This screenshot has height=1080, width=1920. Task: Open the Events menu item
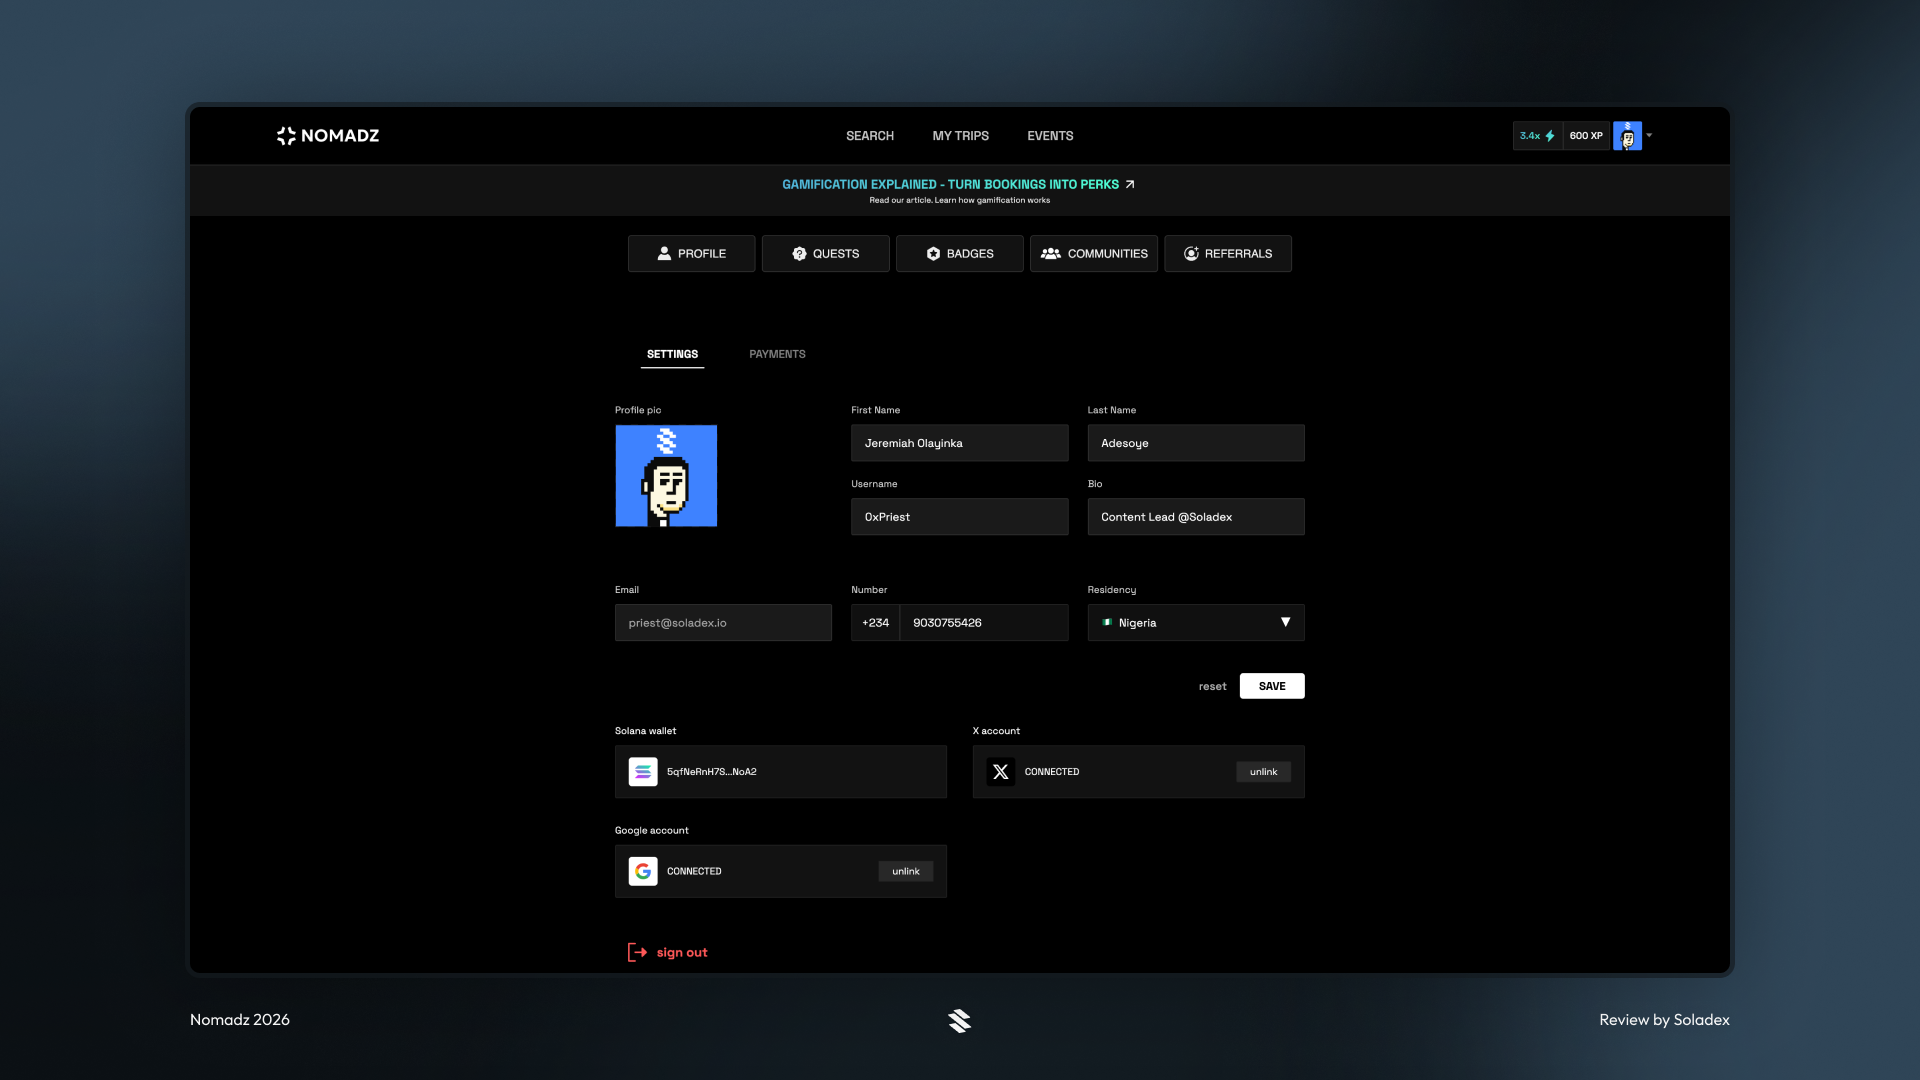(1049, 136)
